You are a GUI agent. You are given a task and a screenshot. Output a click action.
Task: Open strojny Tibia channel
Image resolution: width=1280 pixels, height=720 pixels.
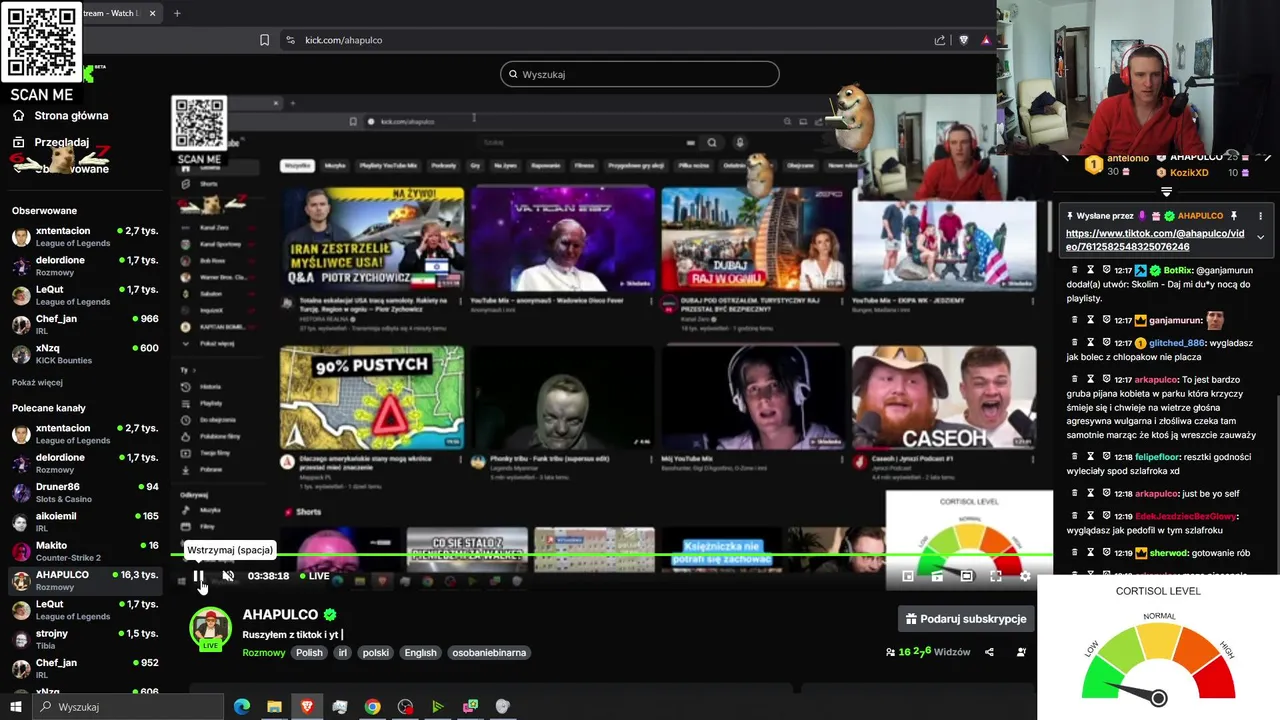[x=85, y=639]
